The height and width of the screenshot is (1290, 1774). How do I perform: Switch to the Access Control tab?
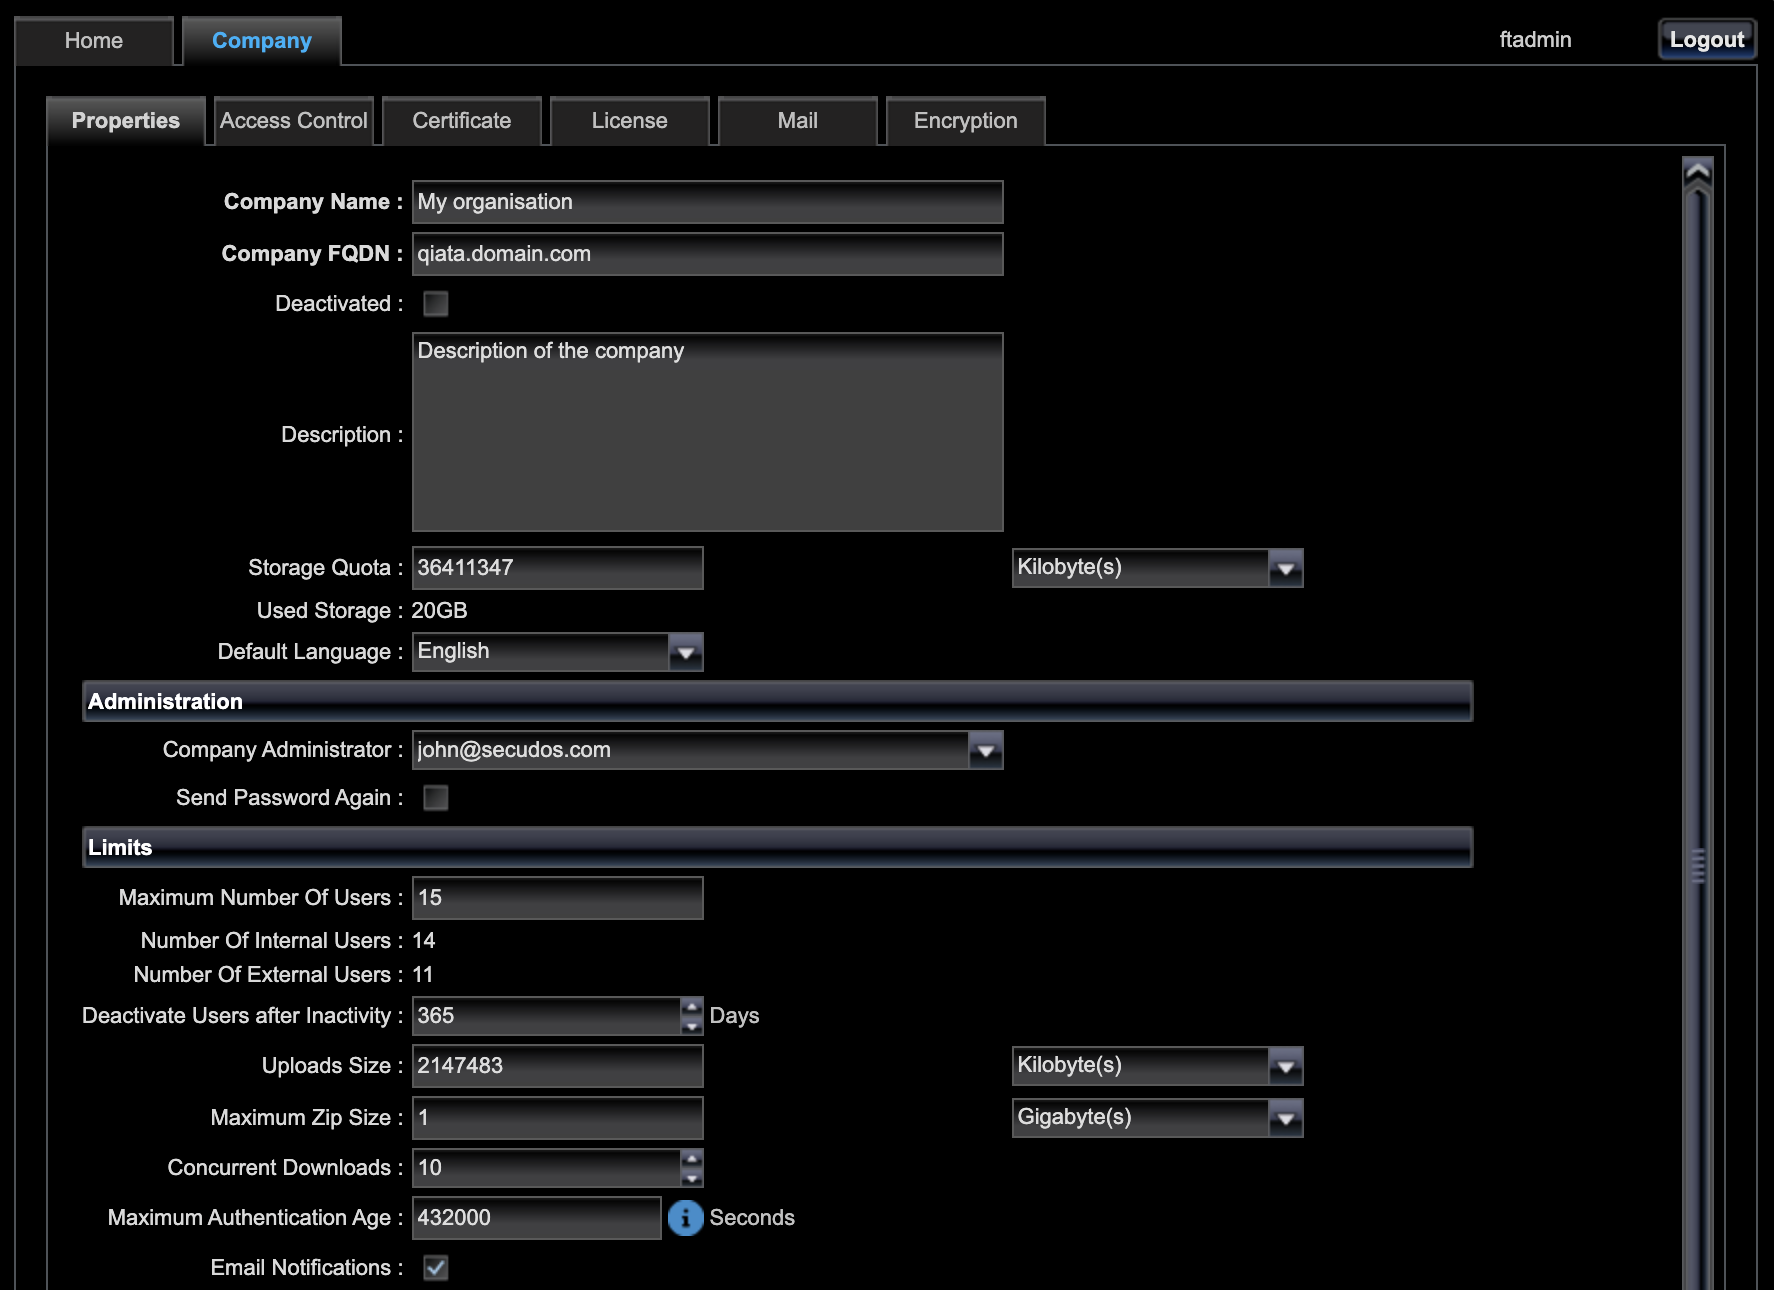[294, 121]
